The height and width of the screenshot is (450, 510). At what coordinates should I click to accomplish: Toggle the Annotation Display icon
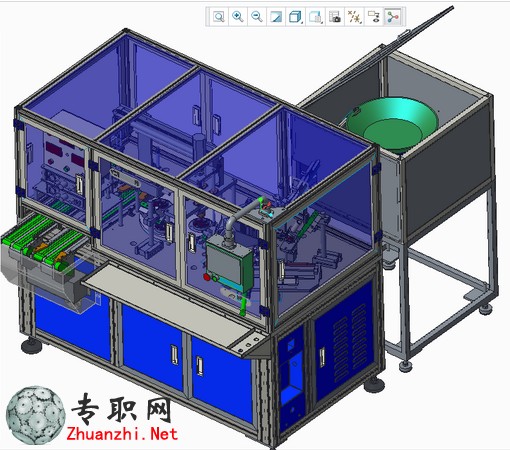373,17
